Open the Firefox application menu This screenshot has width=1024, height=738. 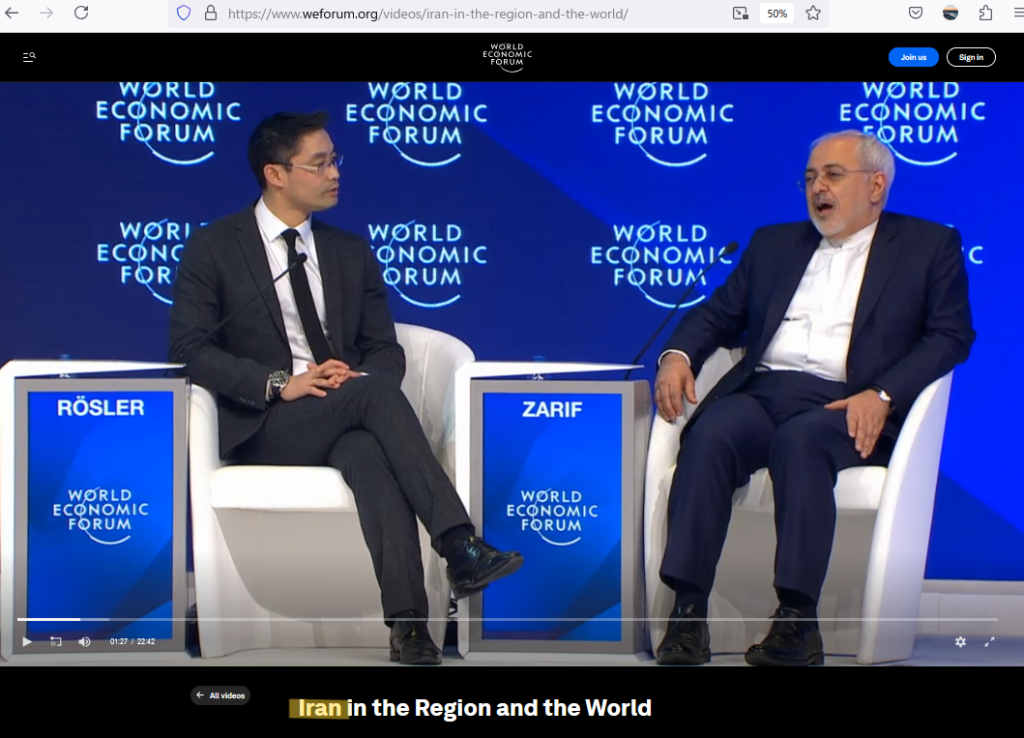1017,13
